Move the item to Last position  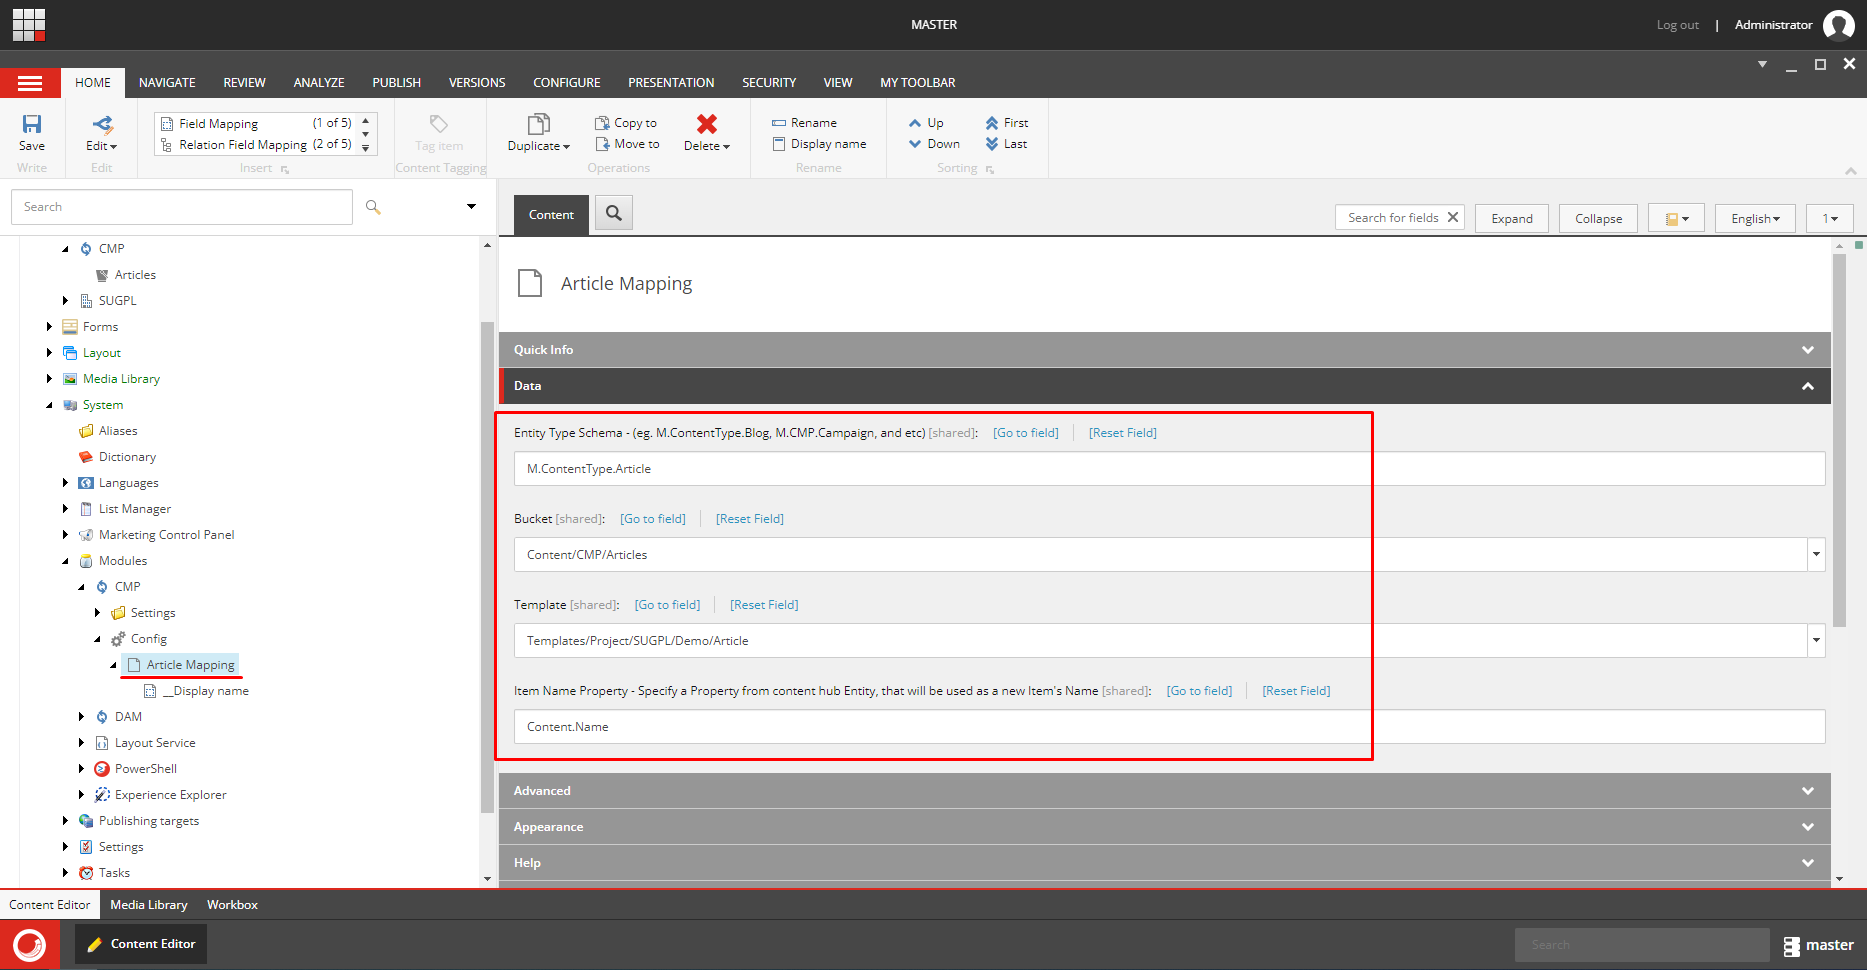click(x=1006, y=144)
